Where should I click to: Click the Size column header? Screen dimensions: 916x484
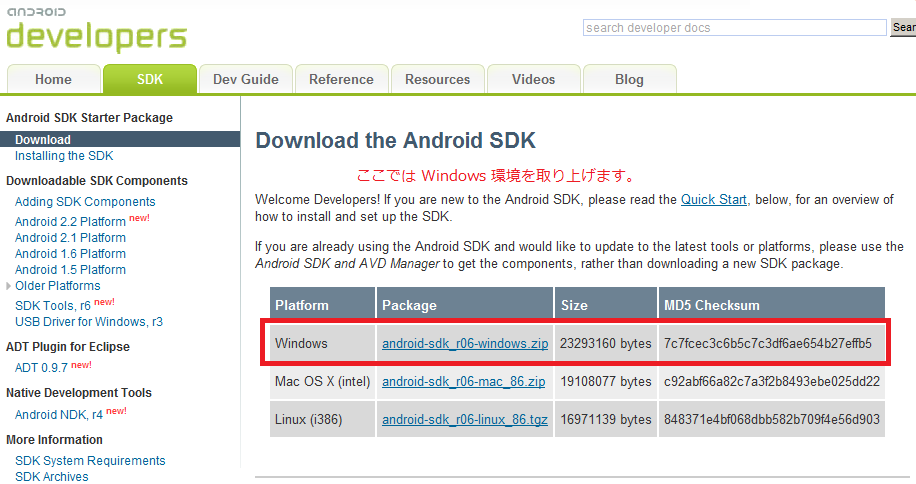pyautogui.click(x=605, y=305)
